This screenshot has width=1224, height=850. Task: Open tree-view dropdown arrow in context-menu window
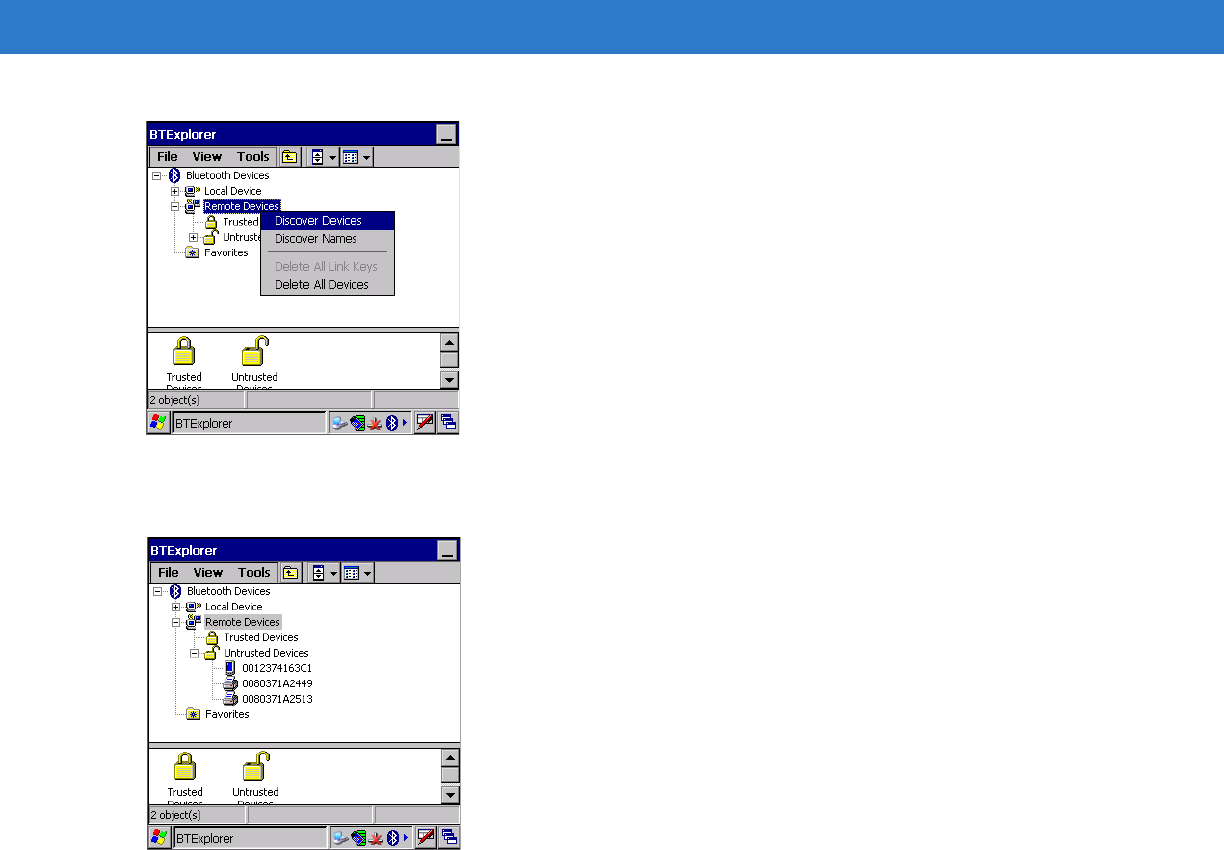(x=333, y=157)
